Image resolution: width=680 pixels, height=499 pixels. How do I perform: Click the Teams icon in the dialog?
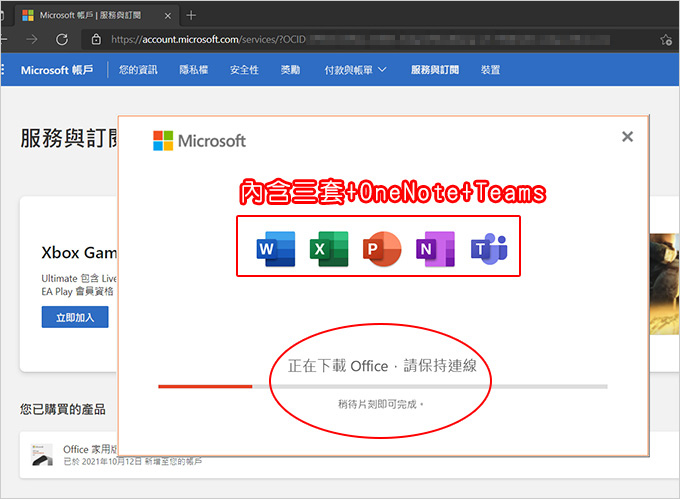(x=489, y=248)
